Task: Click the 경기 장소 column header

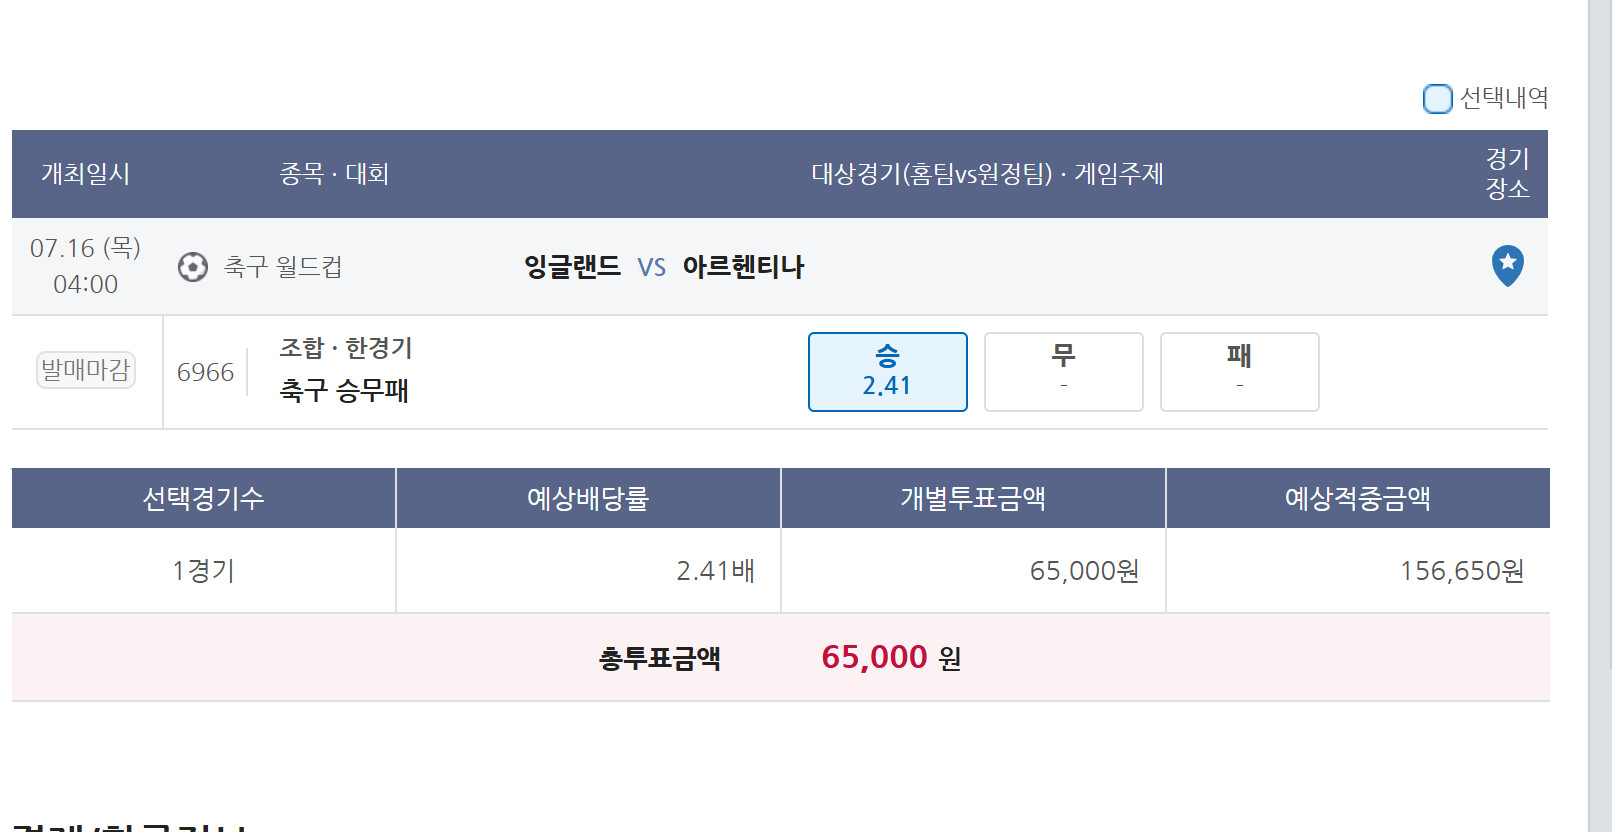Action: tap(1507, 174)
